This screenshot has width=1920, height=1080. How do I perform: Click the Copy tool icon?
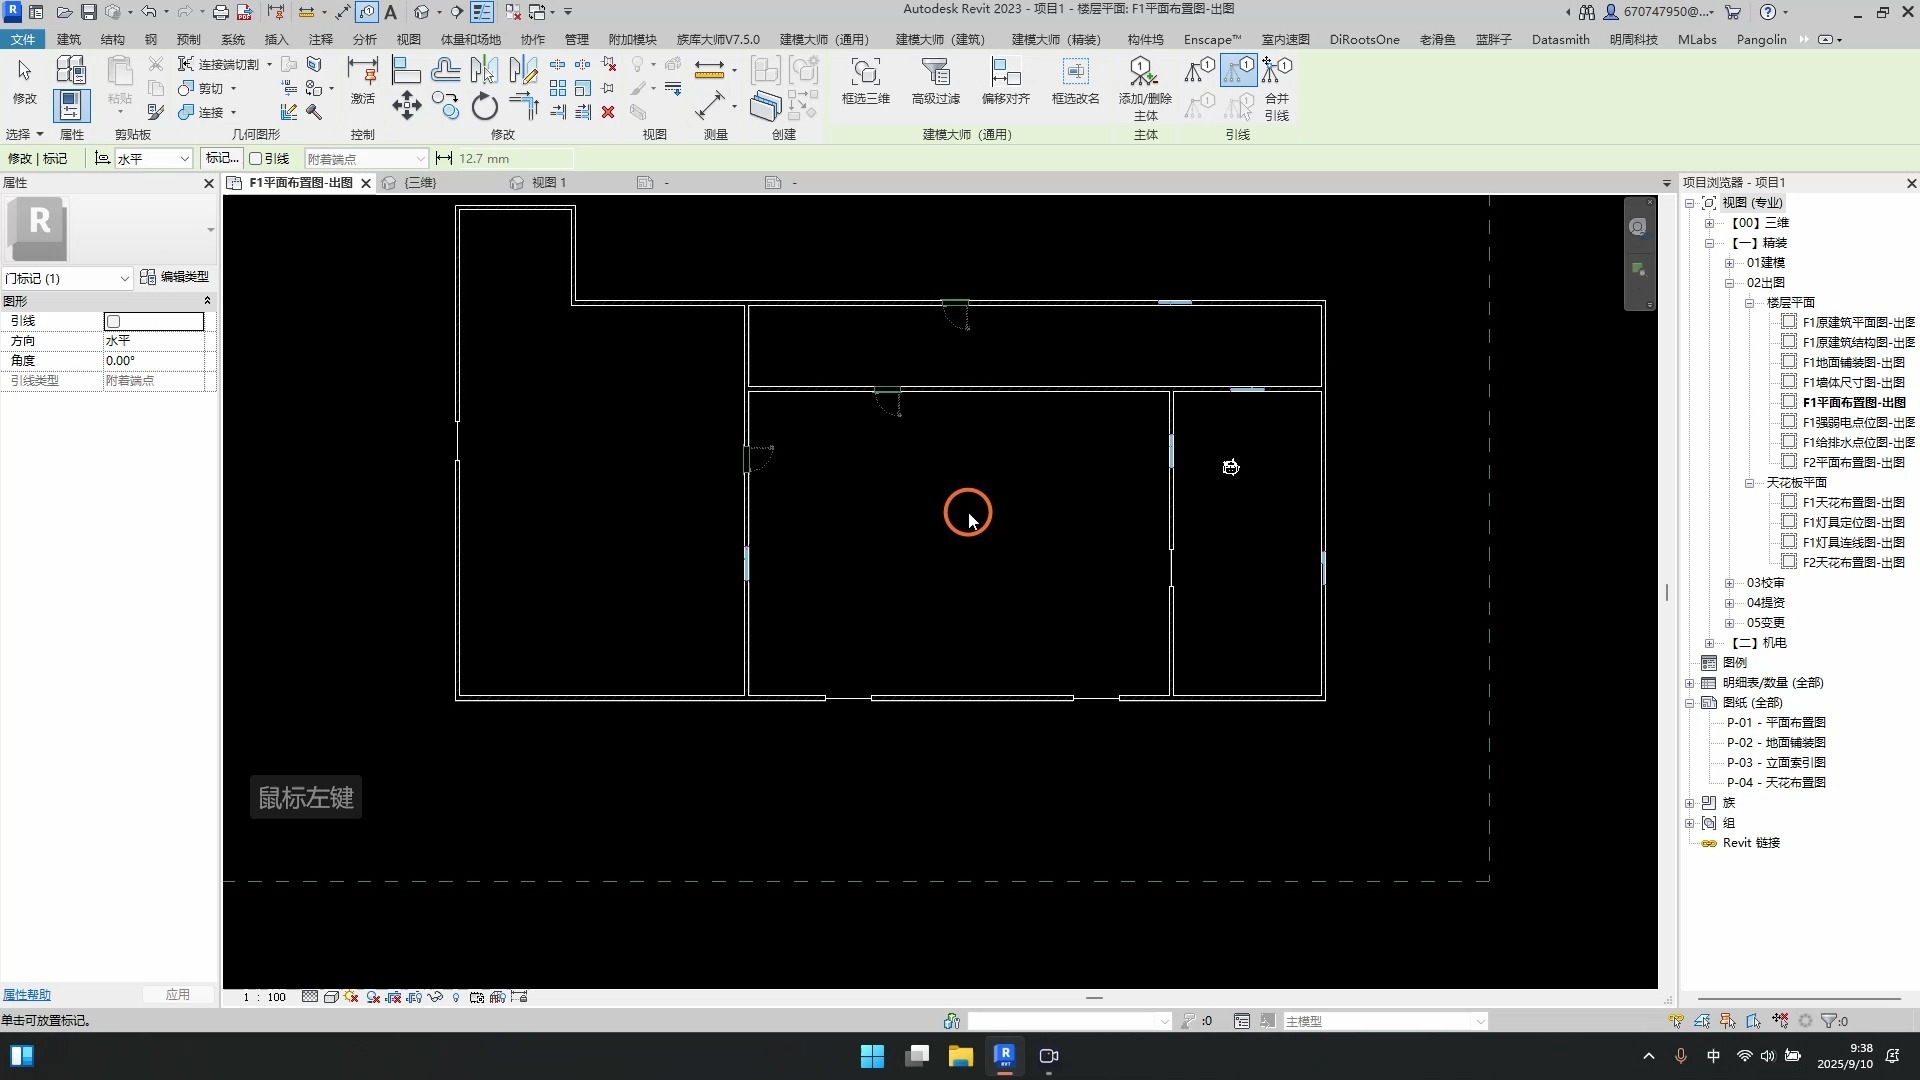pyautogui.click(x=446, y=106)
